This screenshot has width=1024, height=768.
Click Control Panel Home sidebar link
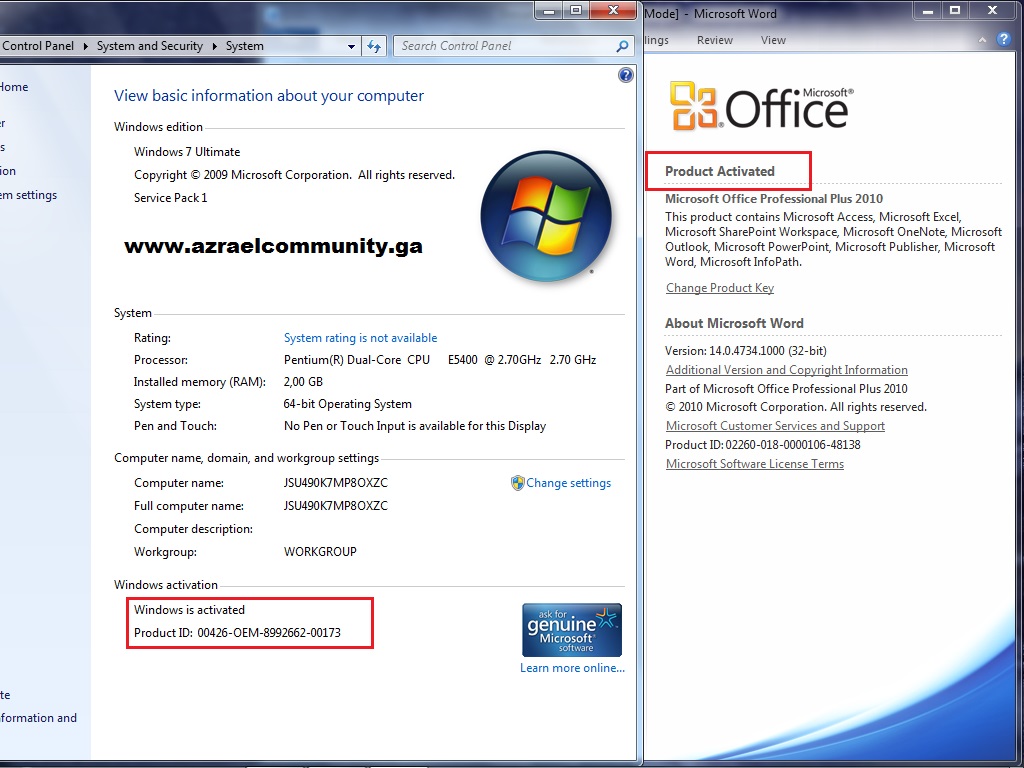tap(14, 87)
